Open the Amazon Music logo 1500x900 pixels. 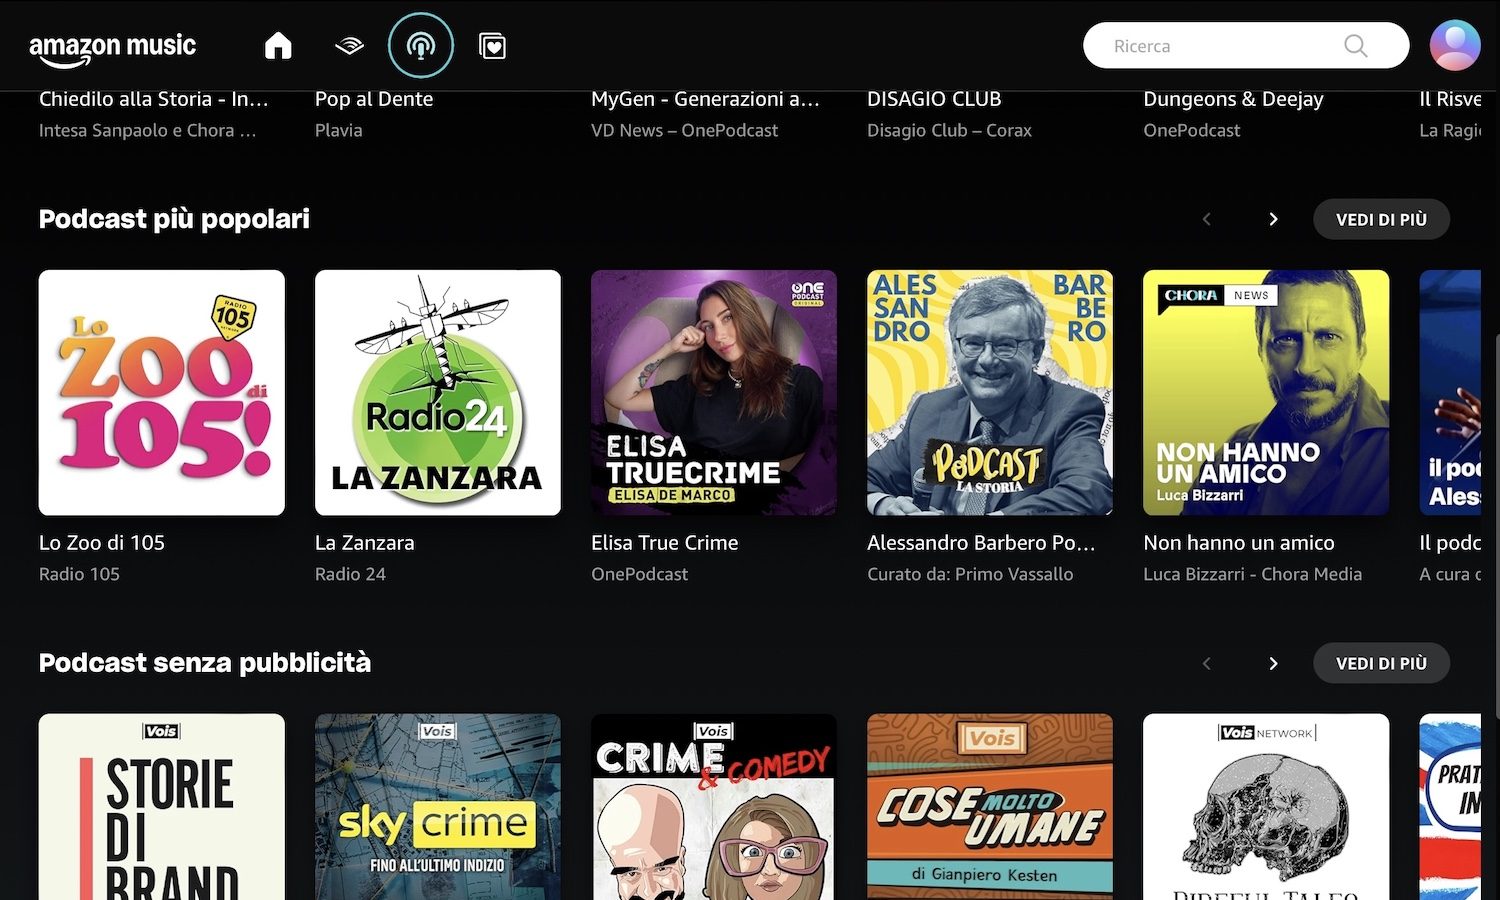click(112, 49)
